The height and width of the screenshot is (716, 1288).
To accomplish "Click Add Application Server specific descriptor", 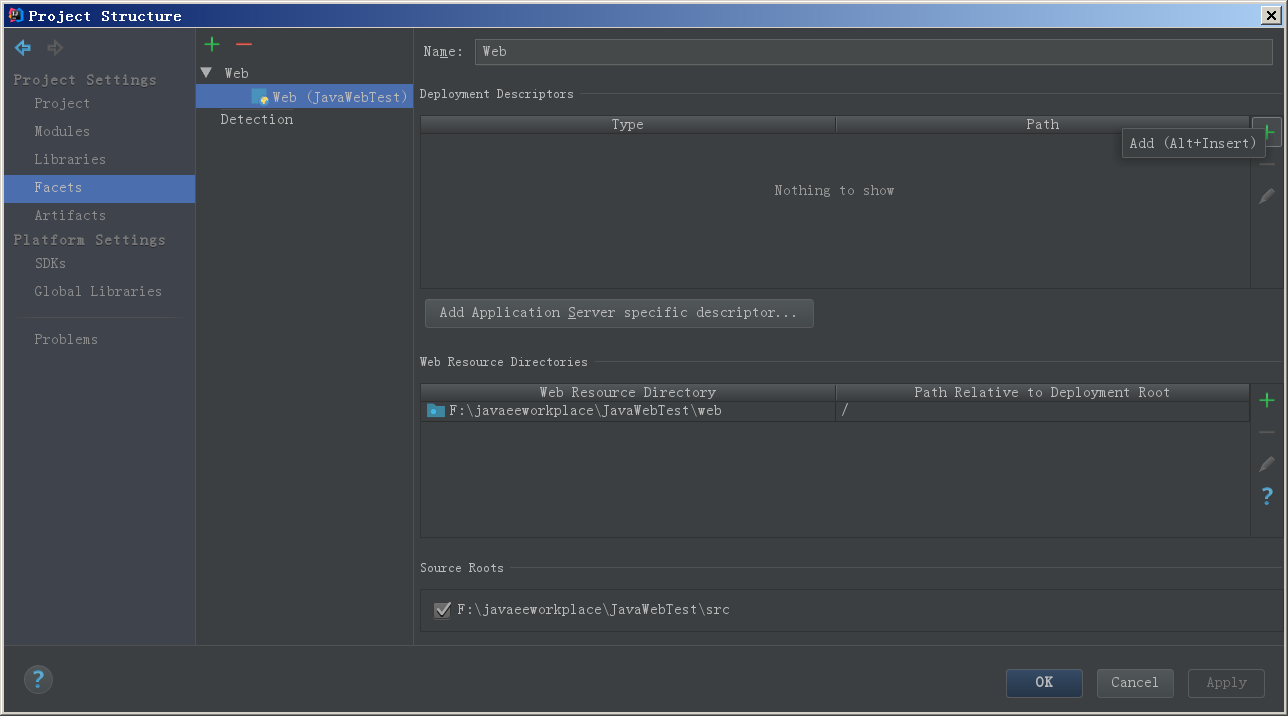I will coord(619,313).
